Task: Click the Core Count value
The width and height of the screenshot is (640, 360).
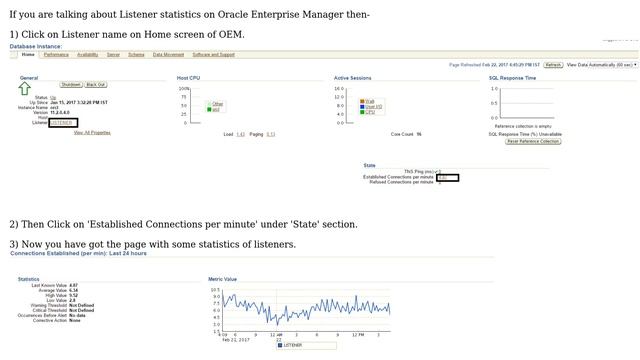Action: click(419, 134)
